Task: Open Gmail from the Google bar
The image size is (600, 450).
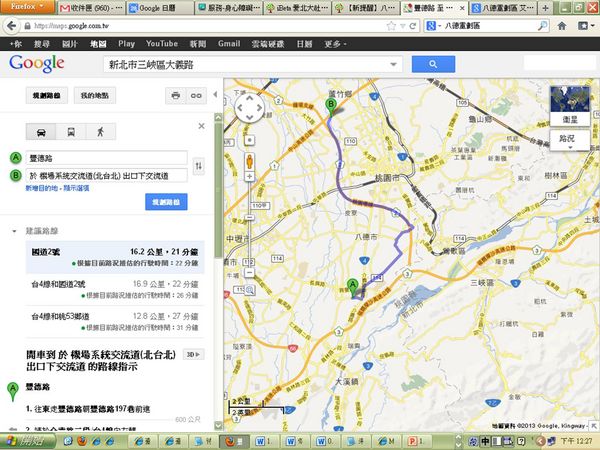Action: [x=228, y=45]
